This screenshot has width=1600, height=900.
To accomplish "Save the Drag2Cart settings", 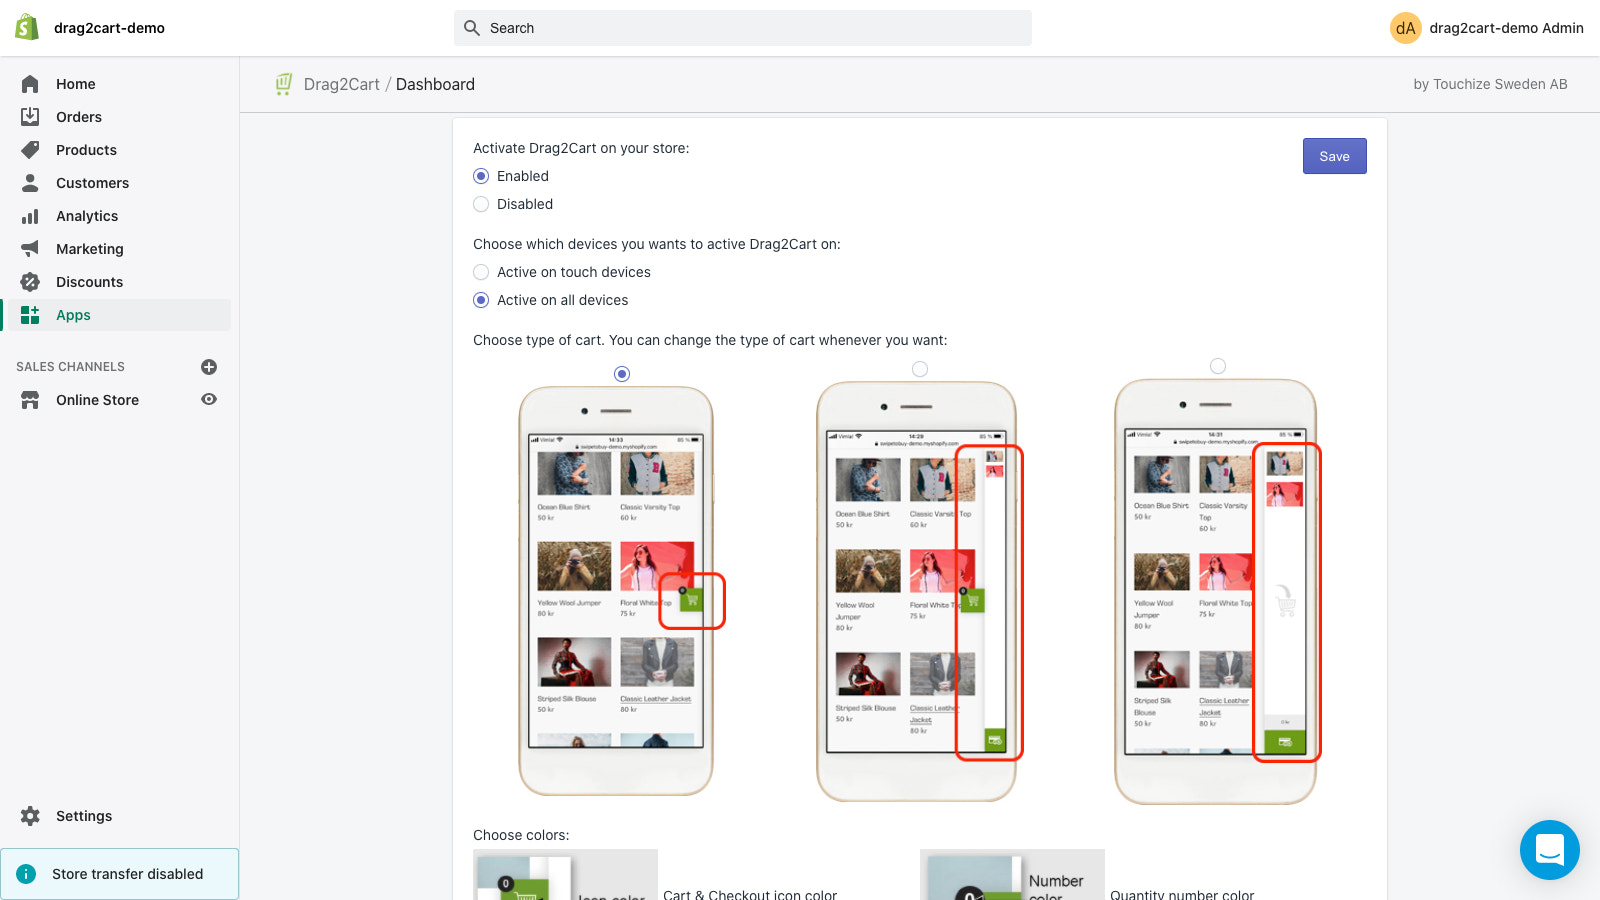I will pos(1334,156).
